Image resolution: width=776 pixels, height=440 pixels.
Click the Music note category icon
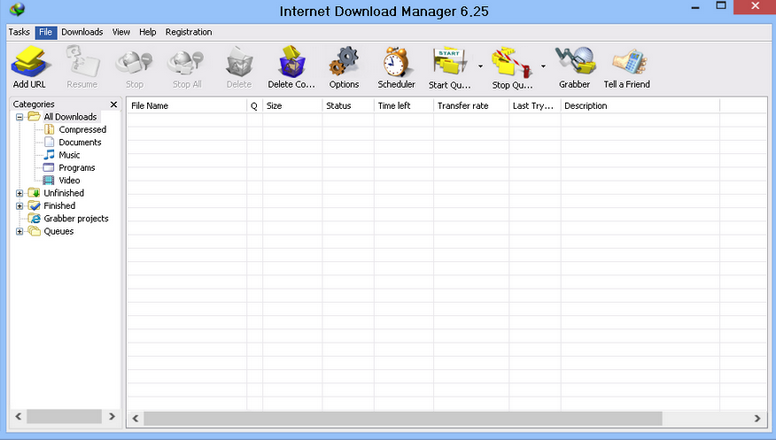(49, 155)
